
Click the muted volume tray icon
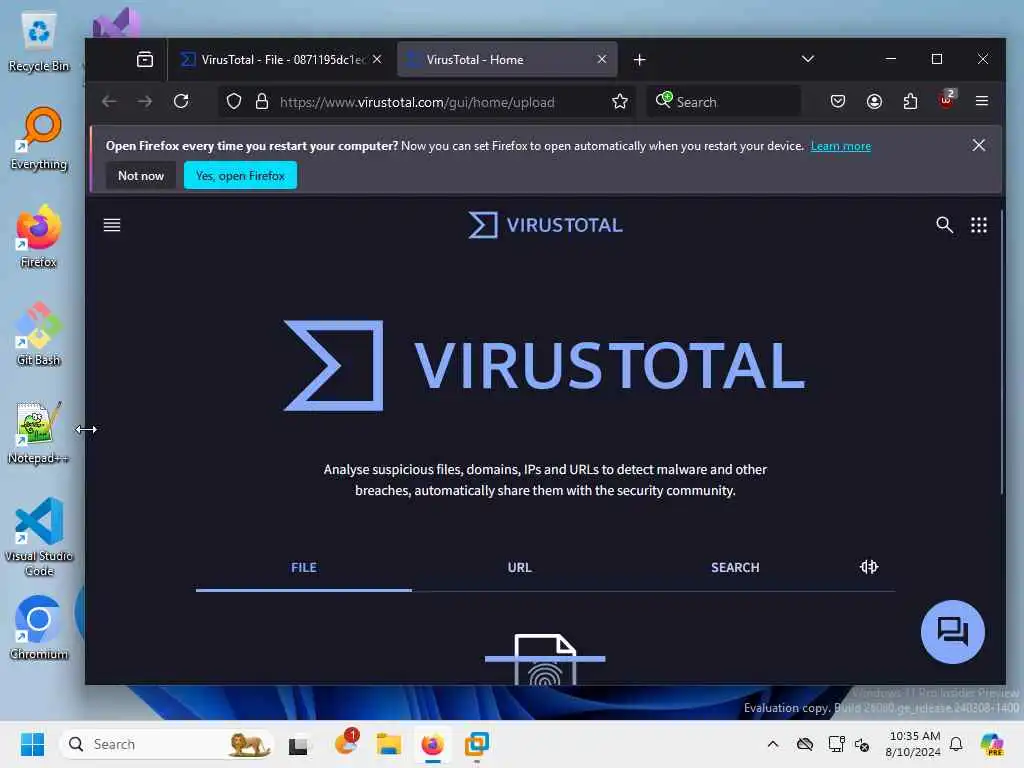point(862,744)
